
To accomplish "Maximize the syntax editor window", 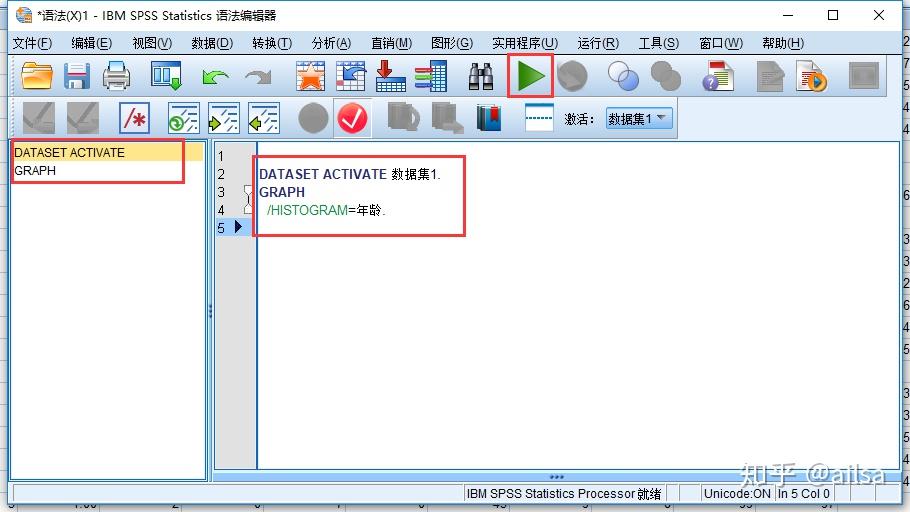I will [x=833, y=15].
